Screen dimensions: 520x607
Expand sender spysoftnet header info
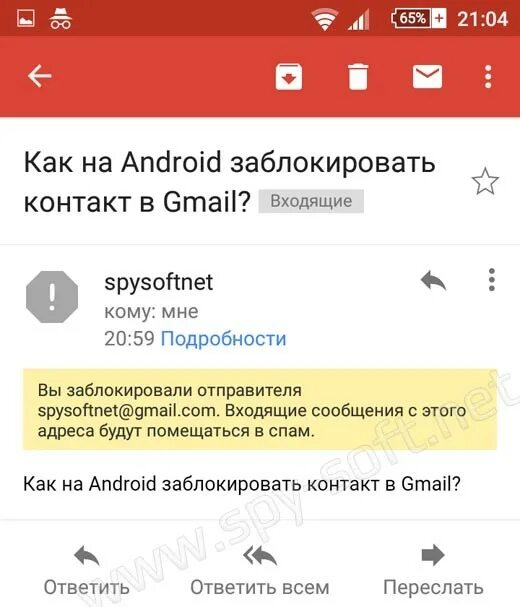[x=158, y=282]
